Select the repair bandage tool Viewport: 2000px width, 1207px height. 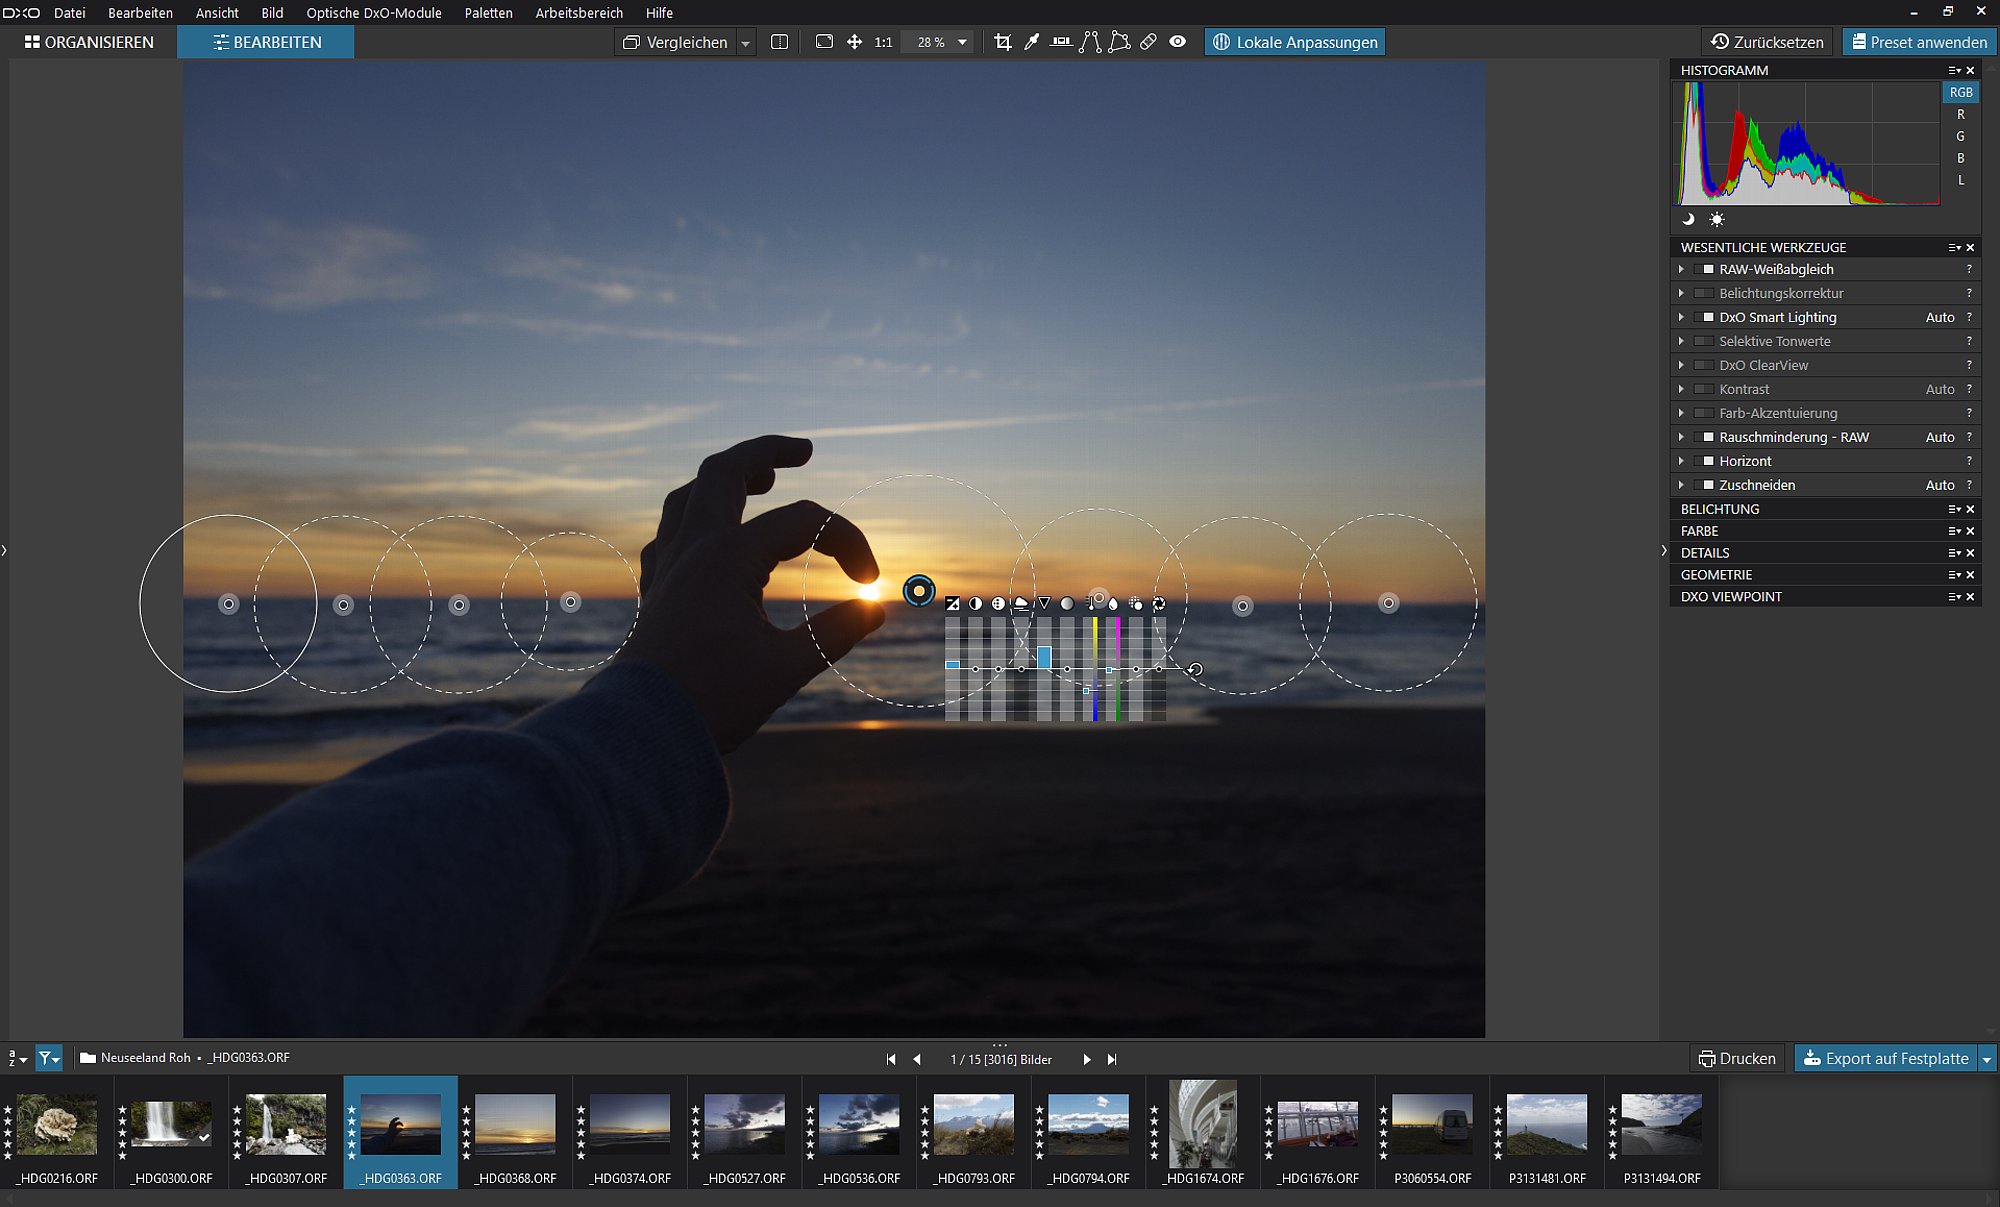(x=1148, y=42)
